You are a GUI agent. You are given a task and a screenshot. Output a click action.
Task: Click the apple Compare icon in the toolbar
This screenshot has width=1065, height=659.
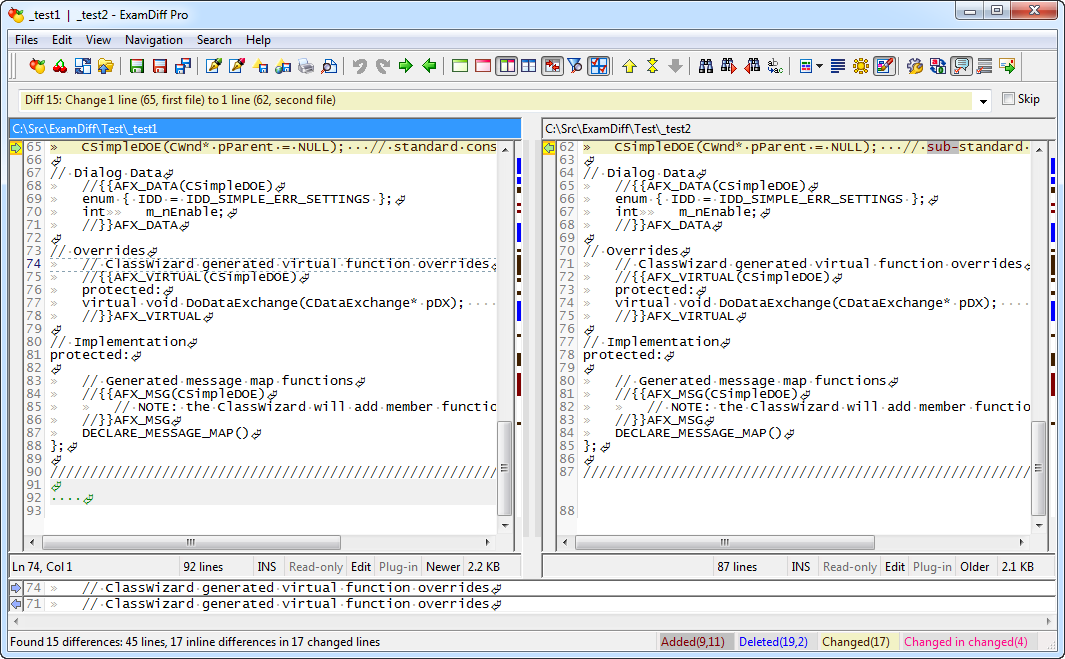click(x=37, y=66)
